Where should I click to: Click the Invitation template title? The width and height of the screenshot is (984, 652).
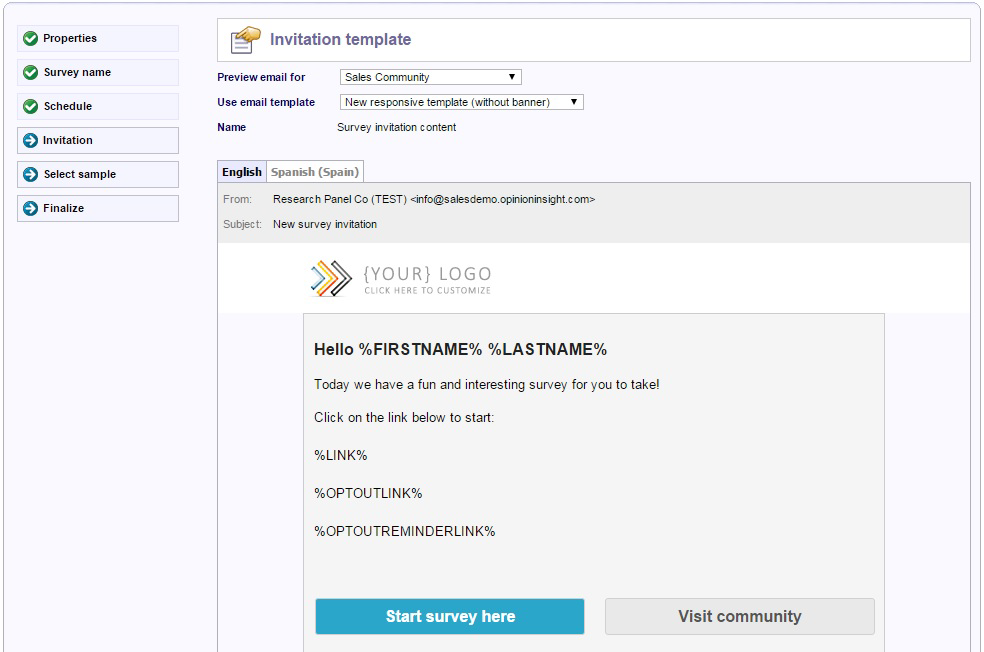tap(341, 39)
